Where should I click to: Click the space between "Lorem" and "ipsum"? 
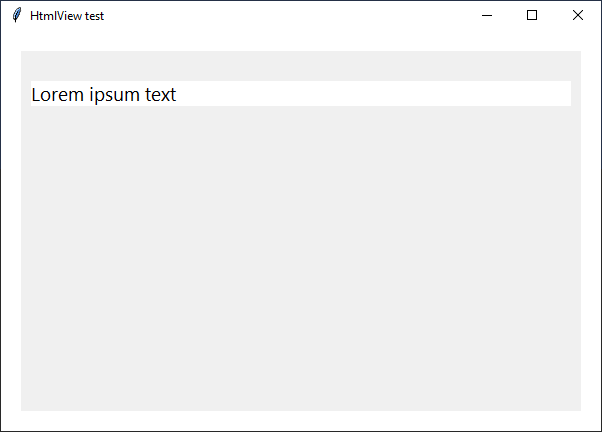tap(86, 94)
